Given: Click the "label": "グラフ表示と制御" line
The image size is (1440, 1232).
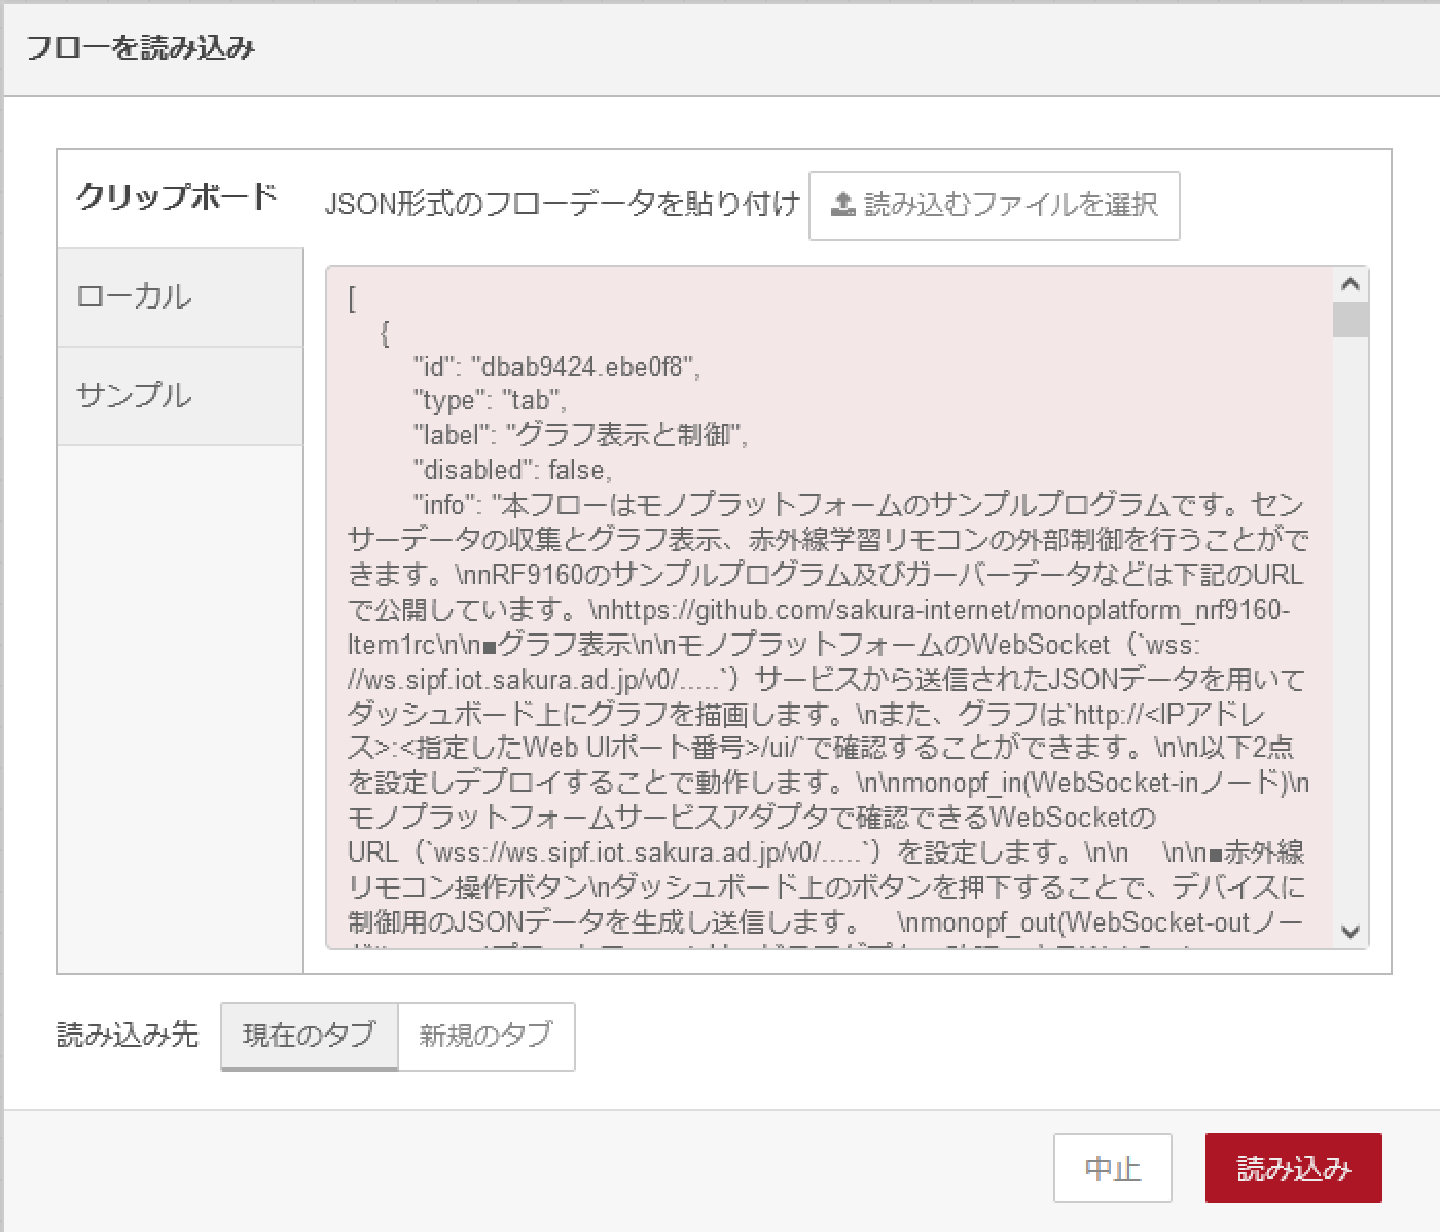Looking at the screenshot, I should (580, 436).
